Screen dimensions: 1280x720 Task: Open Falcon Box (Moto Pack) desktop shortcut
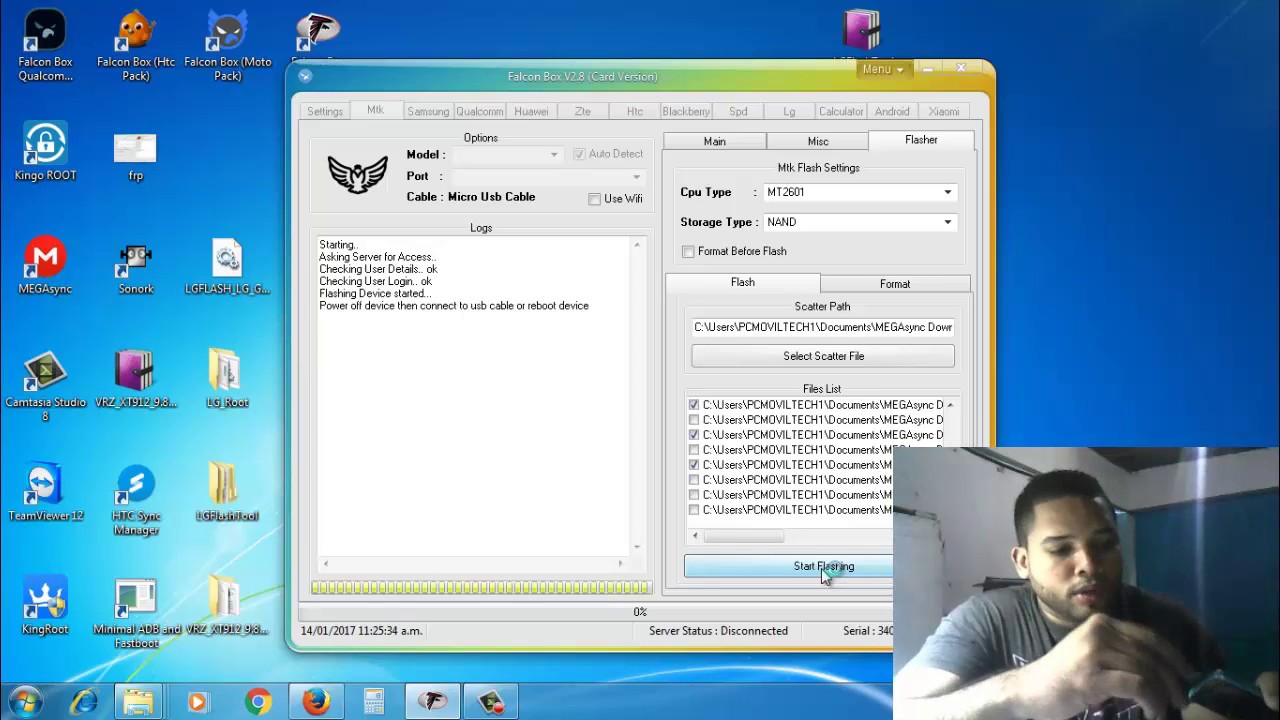pyautogui.click(x=227, y=46)
